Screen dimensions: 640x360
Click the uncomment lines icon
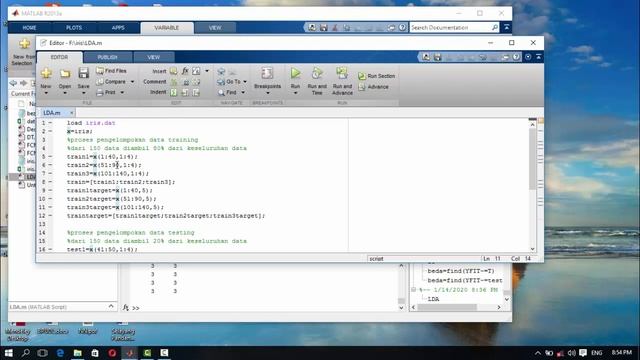185,82
